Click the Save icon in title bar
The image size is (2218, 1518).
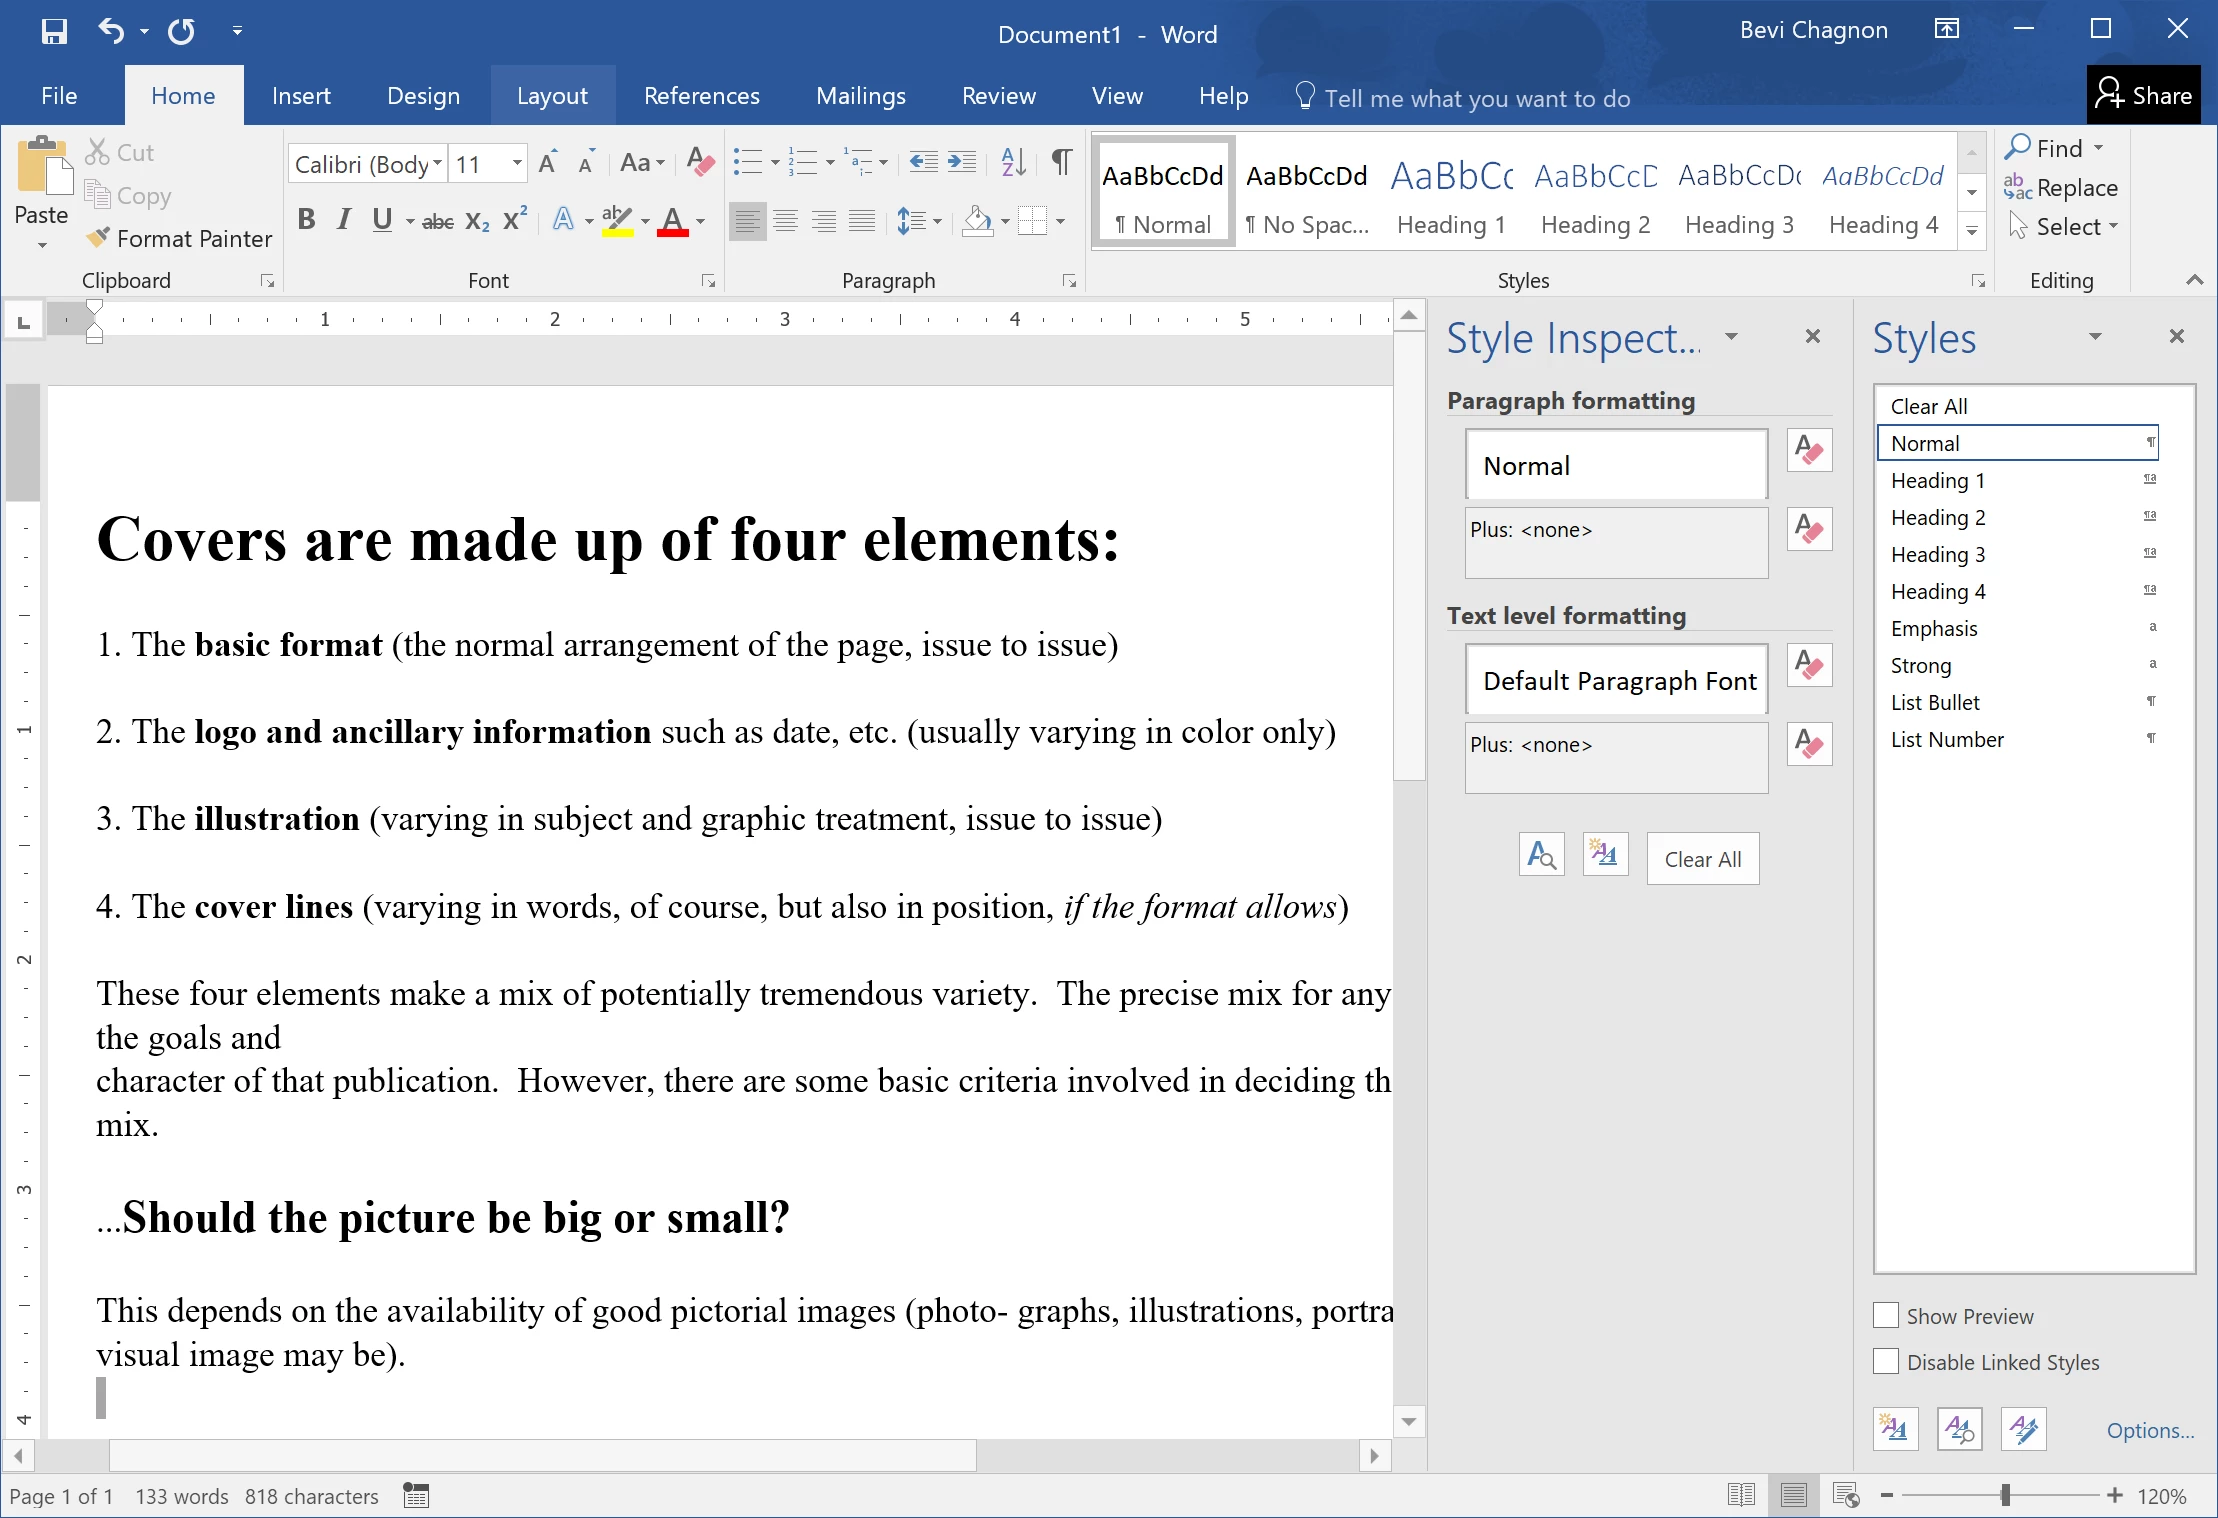[54, 31]
